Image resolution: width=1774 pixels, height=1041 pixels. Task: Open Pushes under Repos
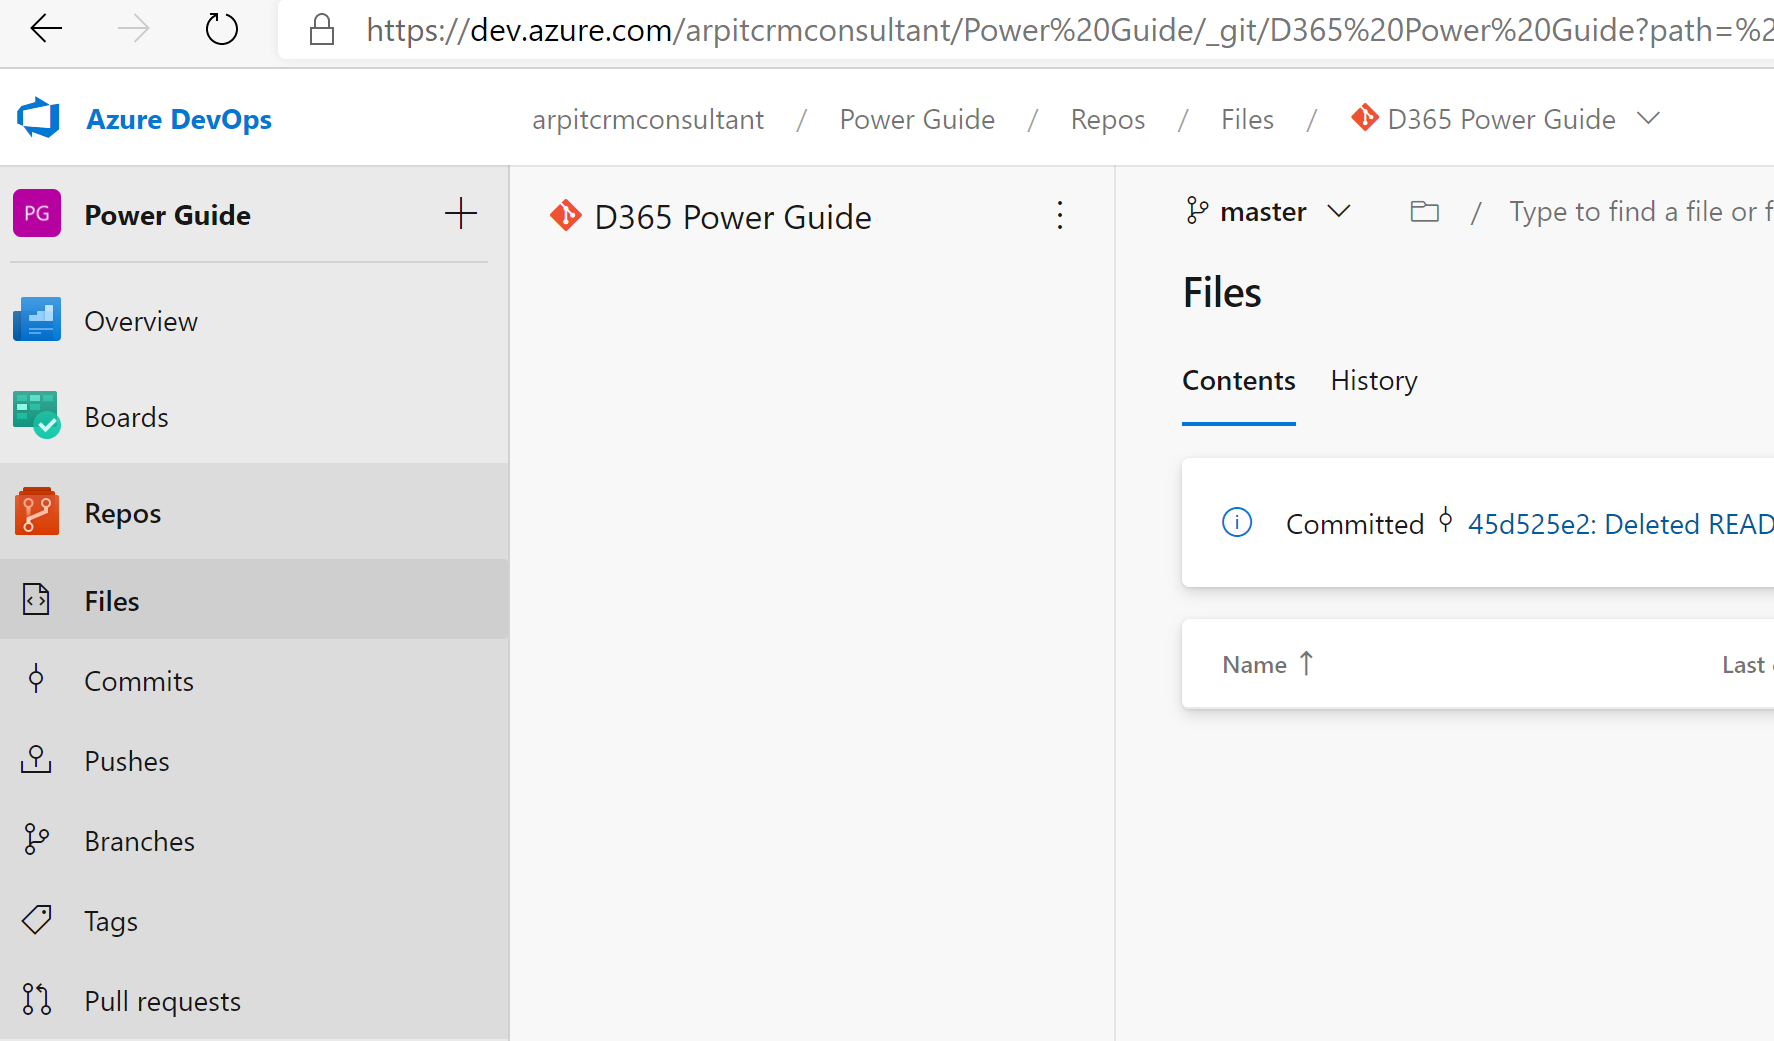click(x=127, y=761)
